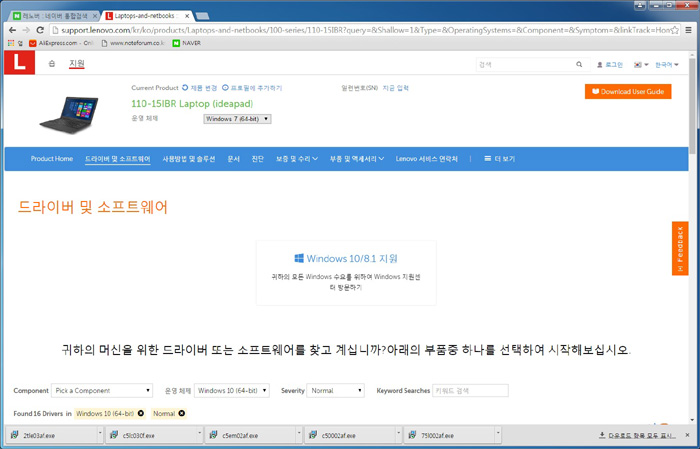Click the Windows 10/8.1 지원 link
The width and height of the screenshot is (700, 449).
[x=346, y=258]
